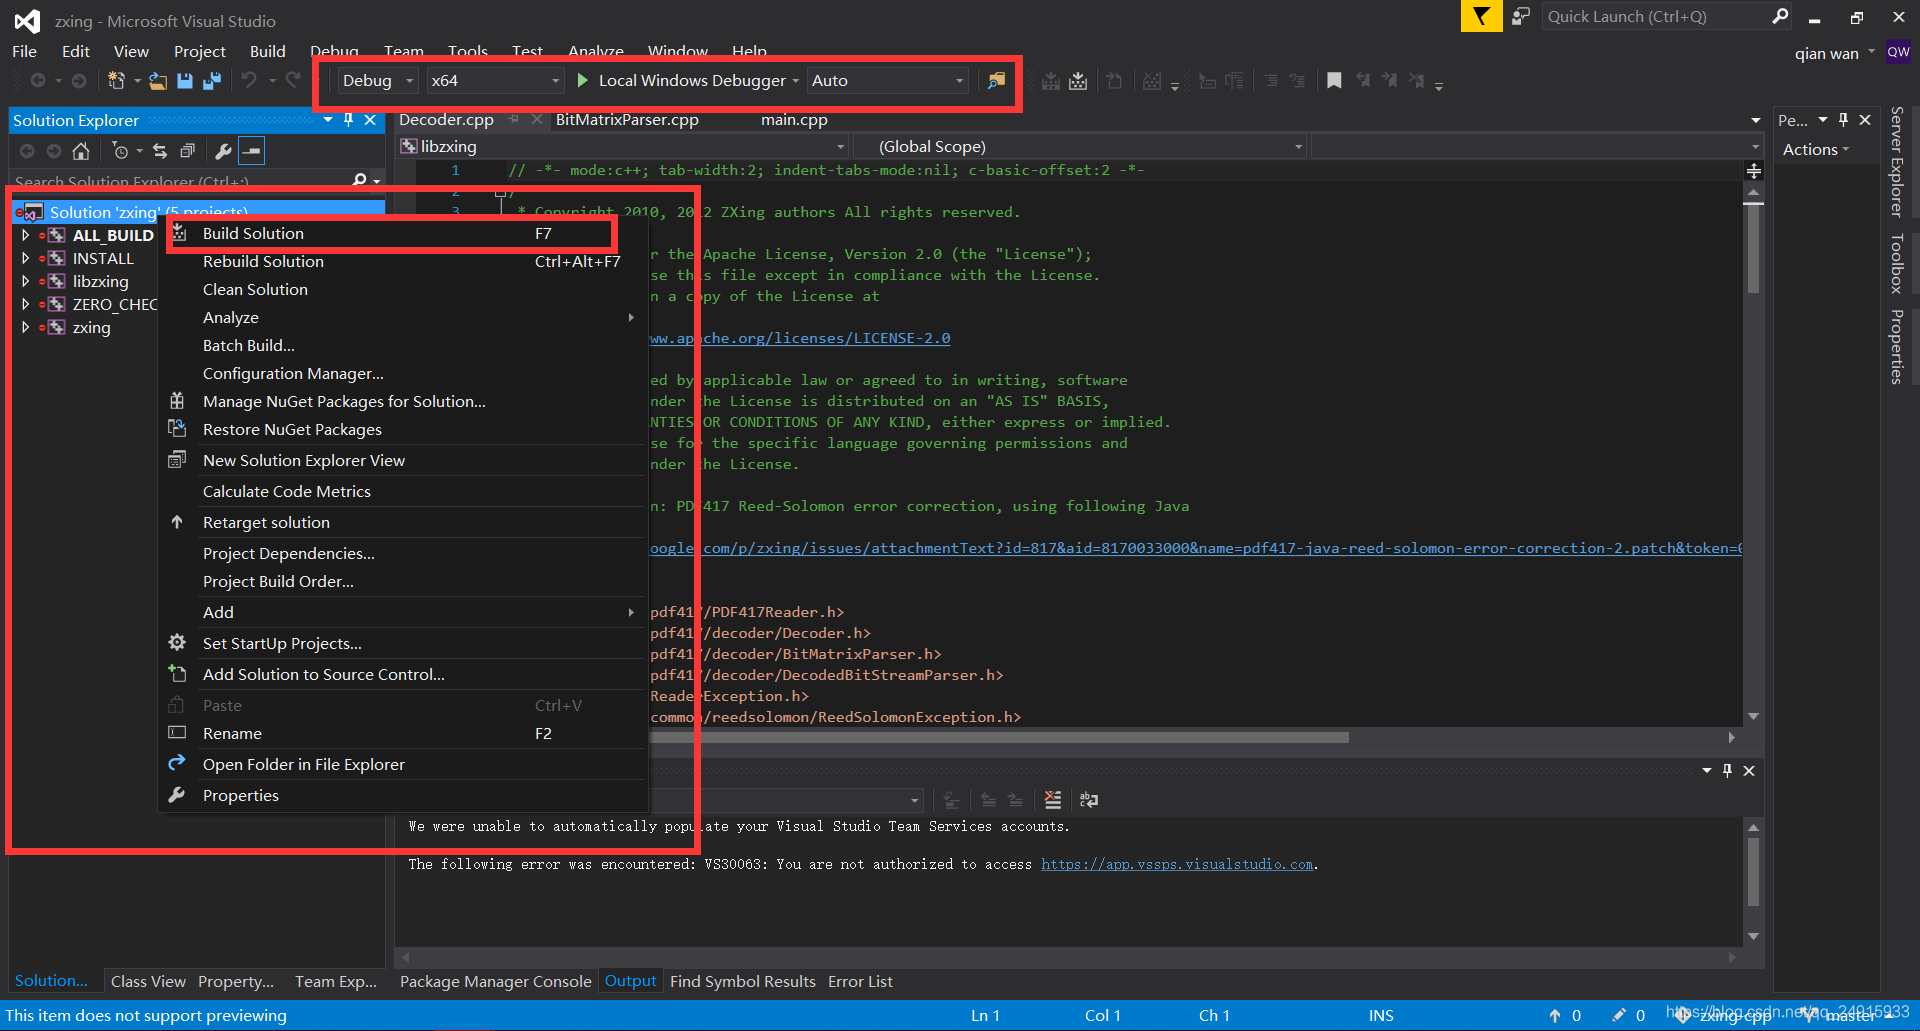Open the Actions dropdown in side panel

tap(1815, 150)
